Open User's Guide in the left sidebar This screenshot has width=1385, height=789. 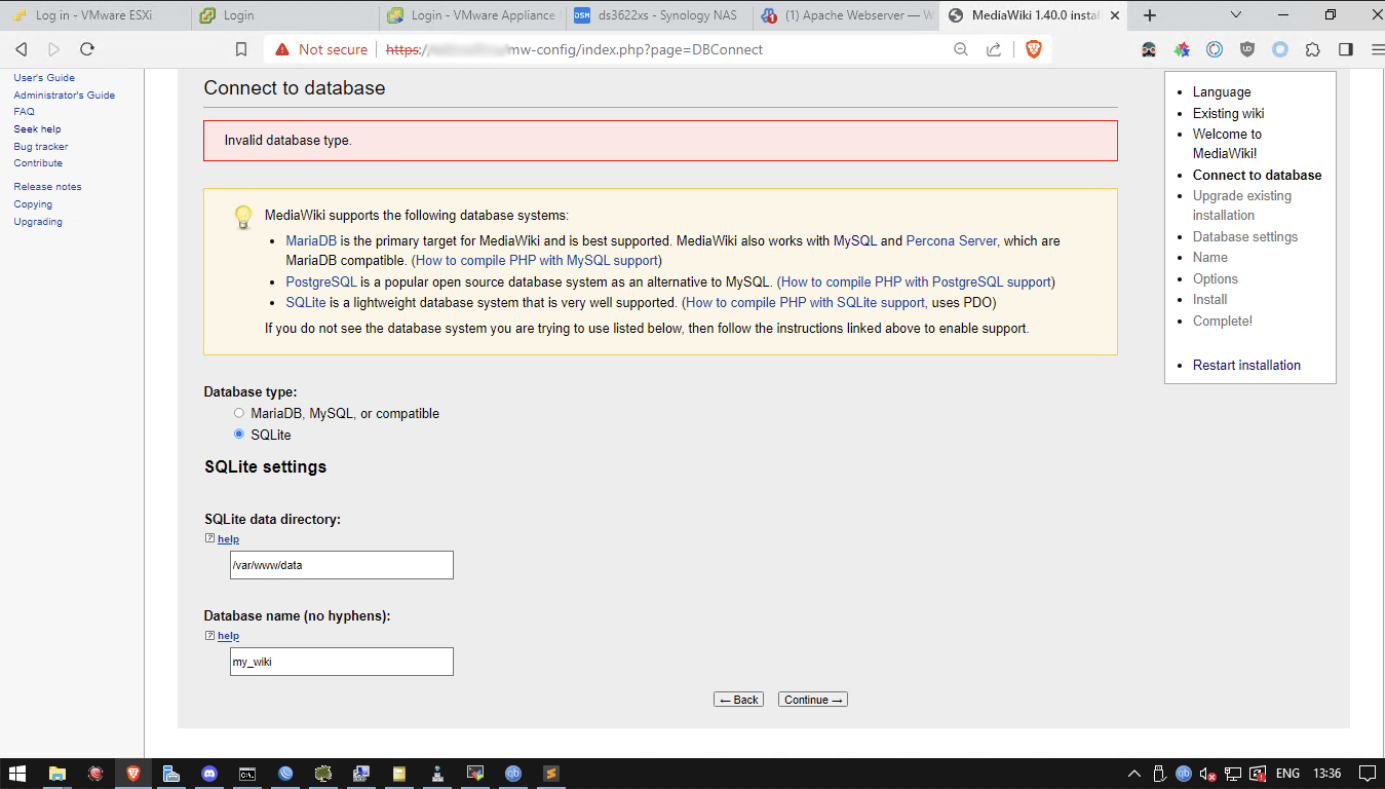(x=44, y=78)
